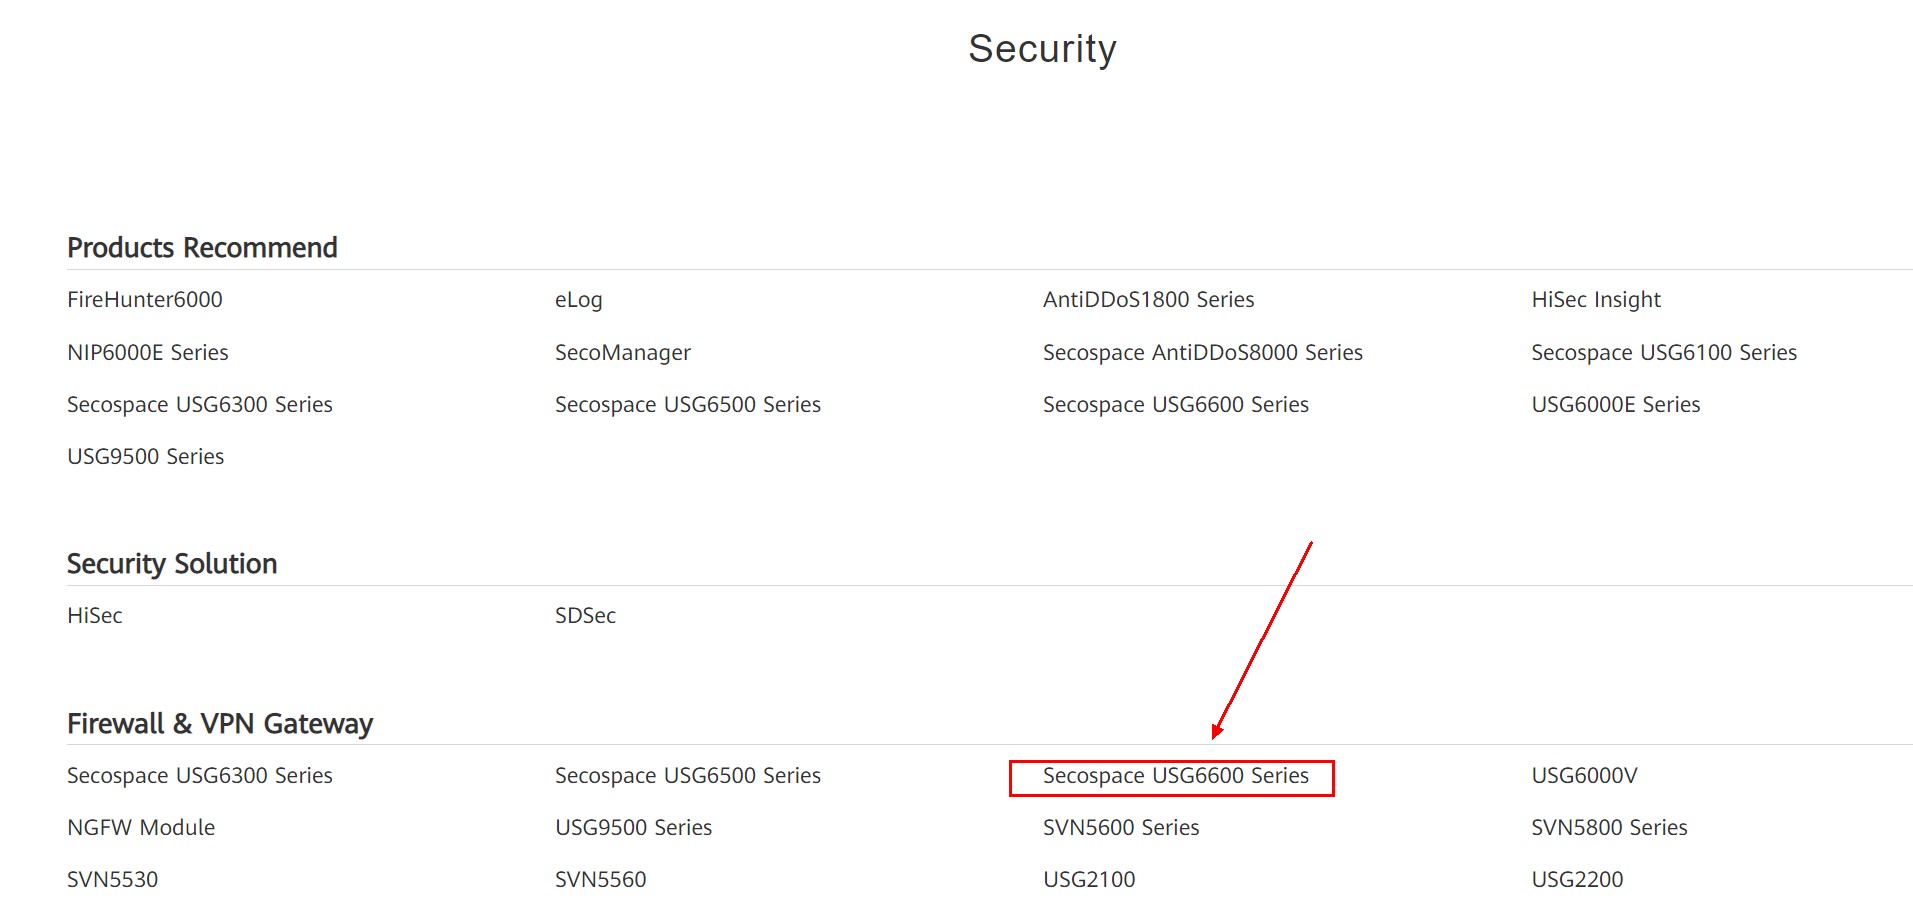
Task: Click Secospace USG6100 Series link
Action: [1663, 352]
